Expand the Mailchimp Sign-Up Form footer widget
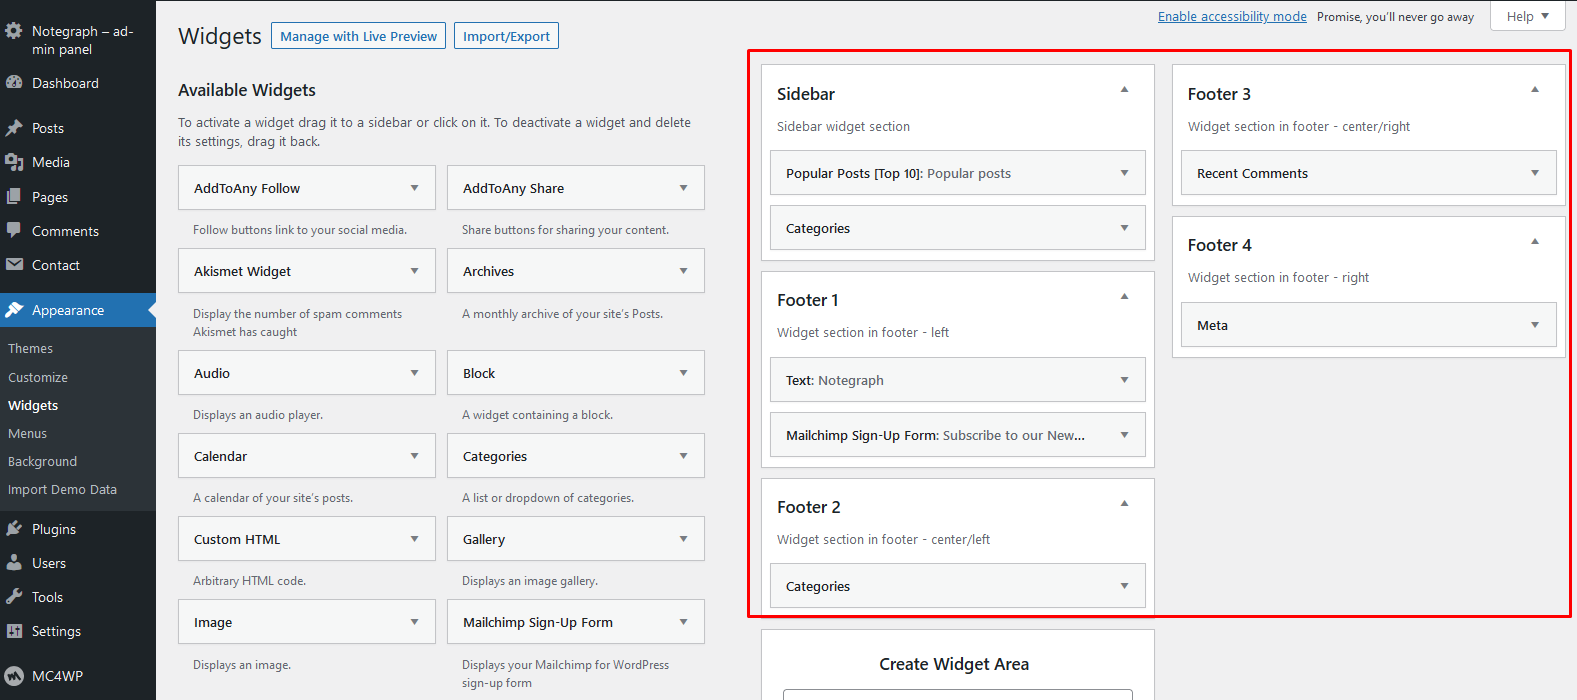The height and width of the screenshot is (700, 1577). (1124, 435)
